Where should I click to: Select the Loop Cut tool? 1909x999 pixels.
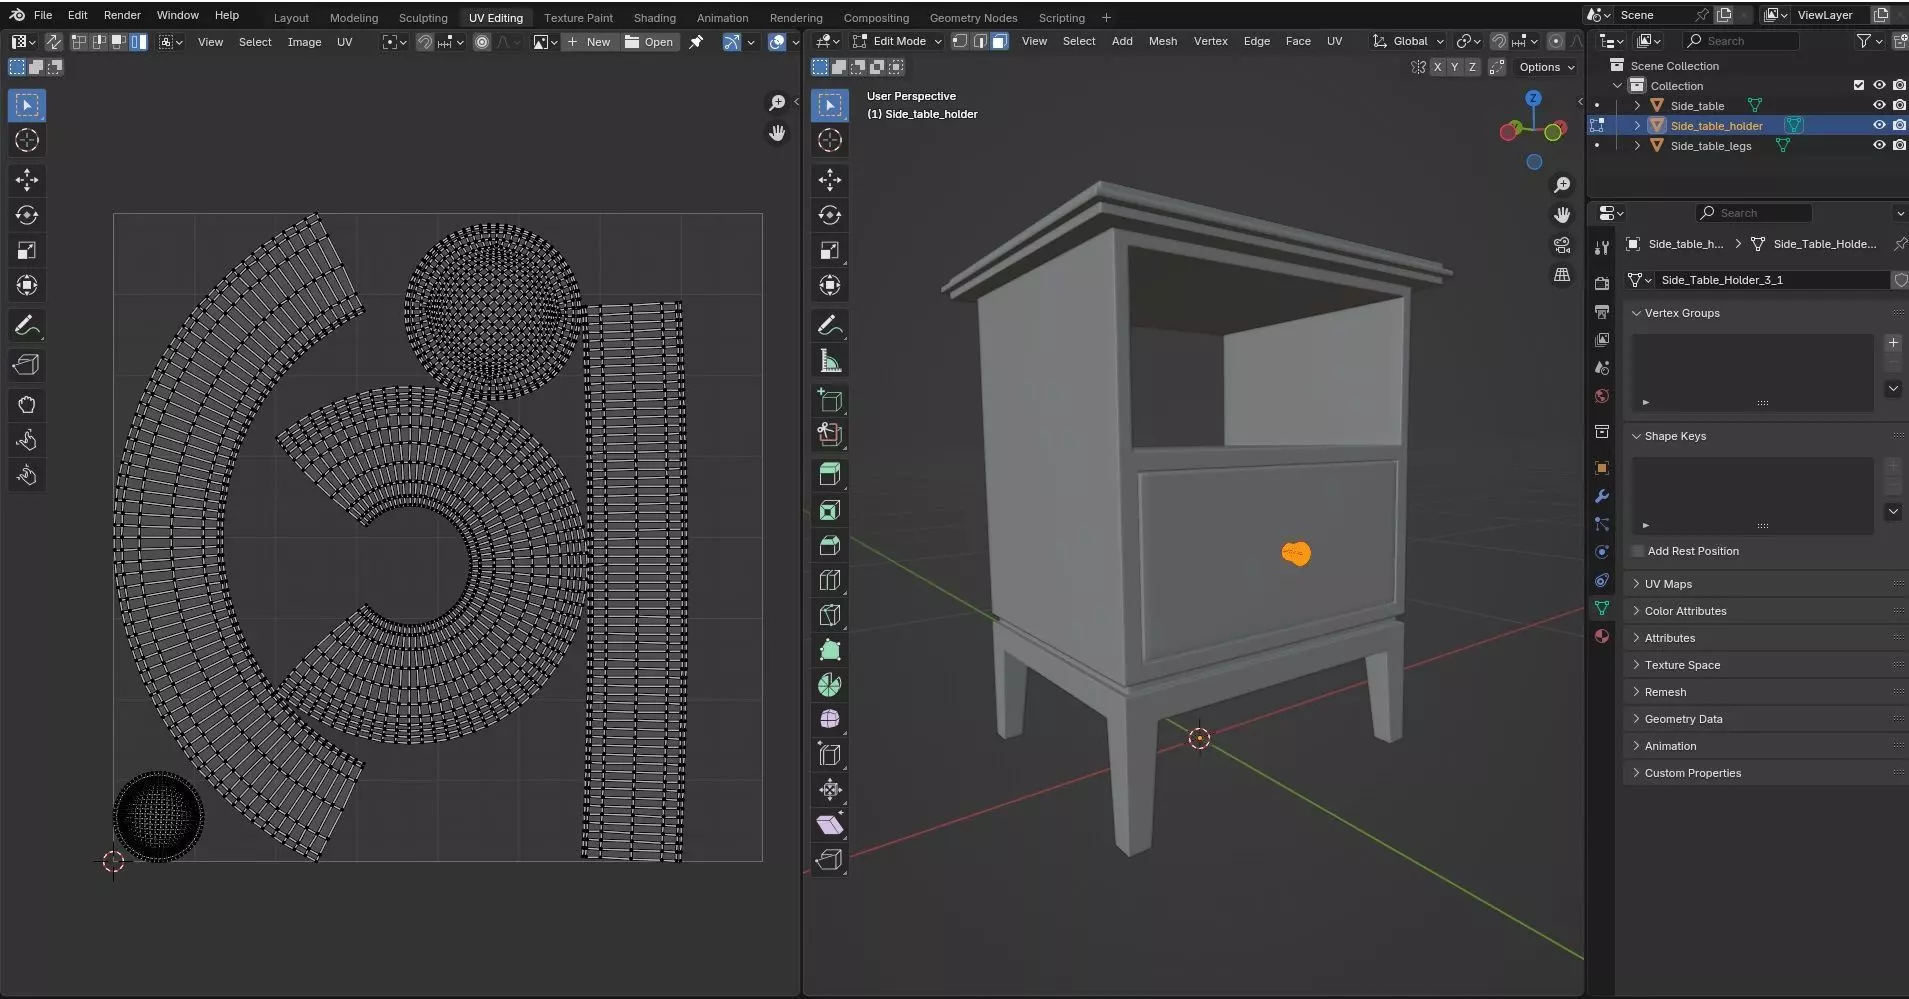click(x=829, y=580)
